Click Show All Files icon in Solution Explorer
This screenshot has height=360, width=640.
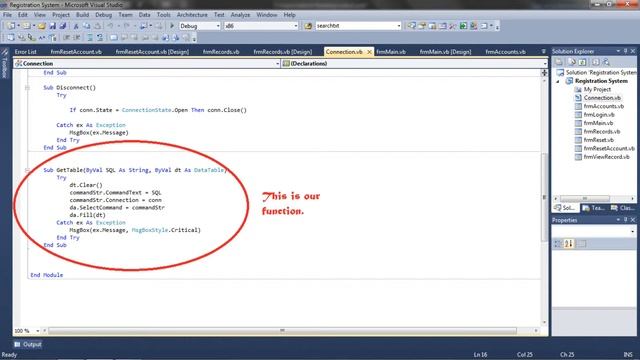(571, 62)
